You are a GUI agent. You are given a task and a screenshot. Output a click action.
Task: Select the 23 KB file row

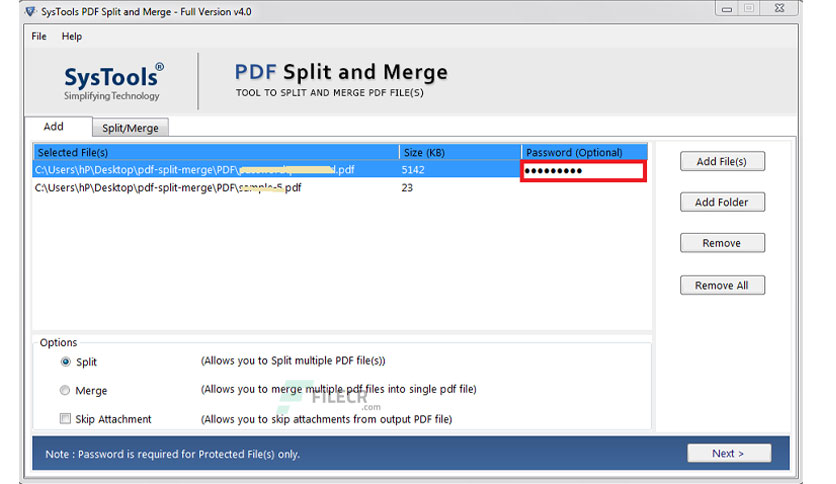click(340, 188)
